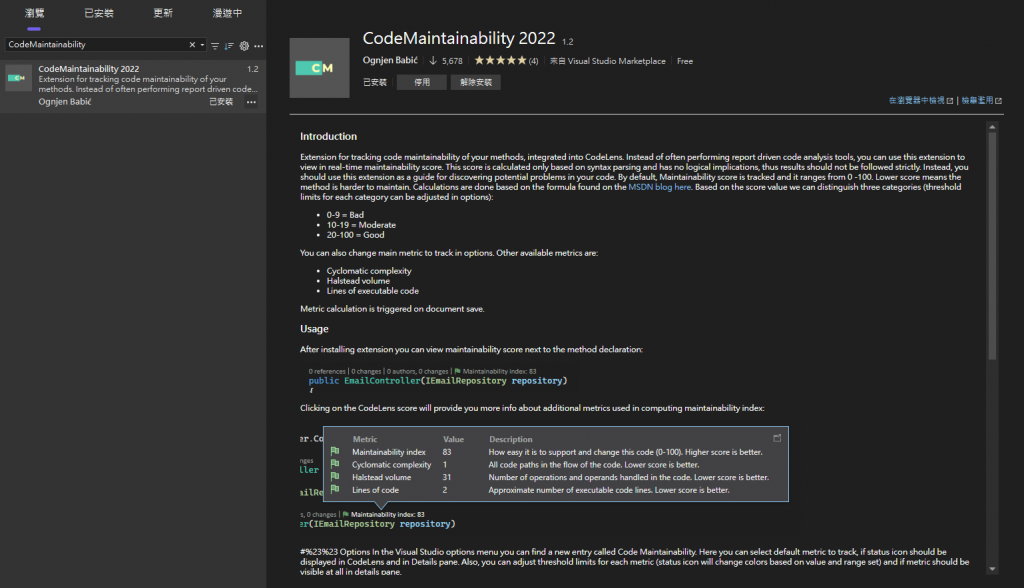Screen dimensions: 1024x588
Task: Click the '10-19 = Moderate' bullet
Action: [361, 225]
